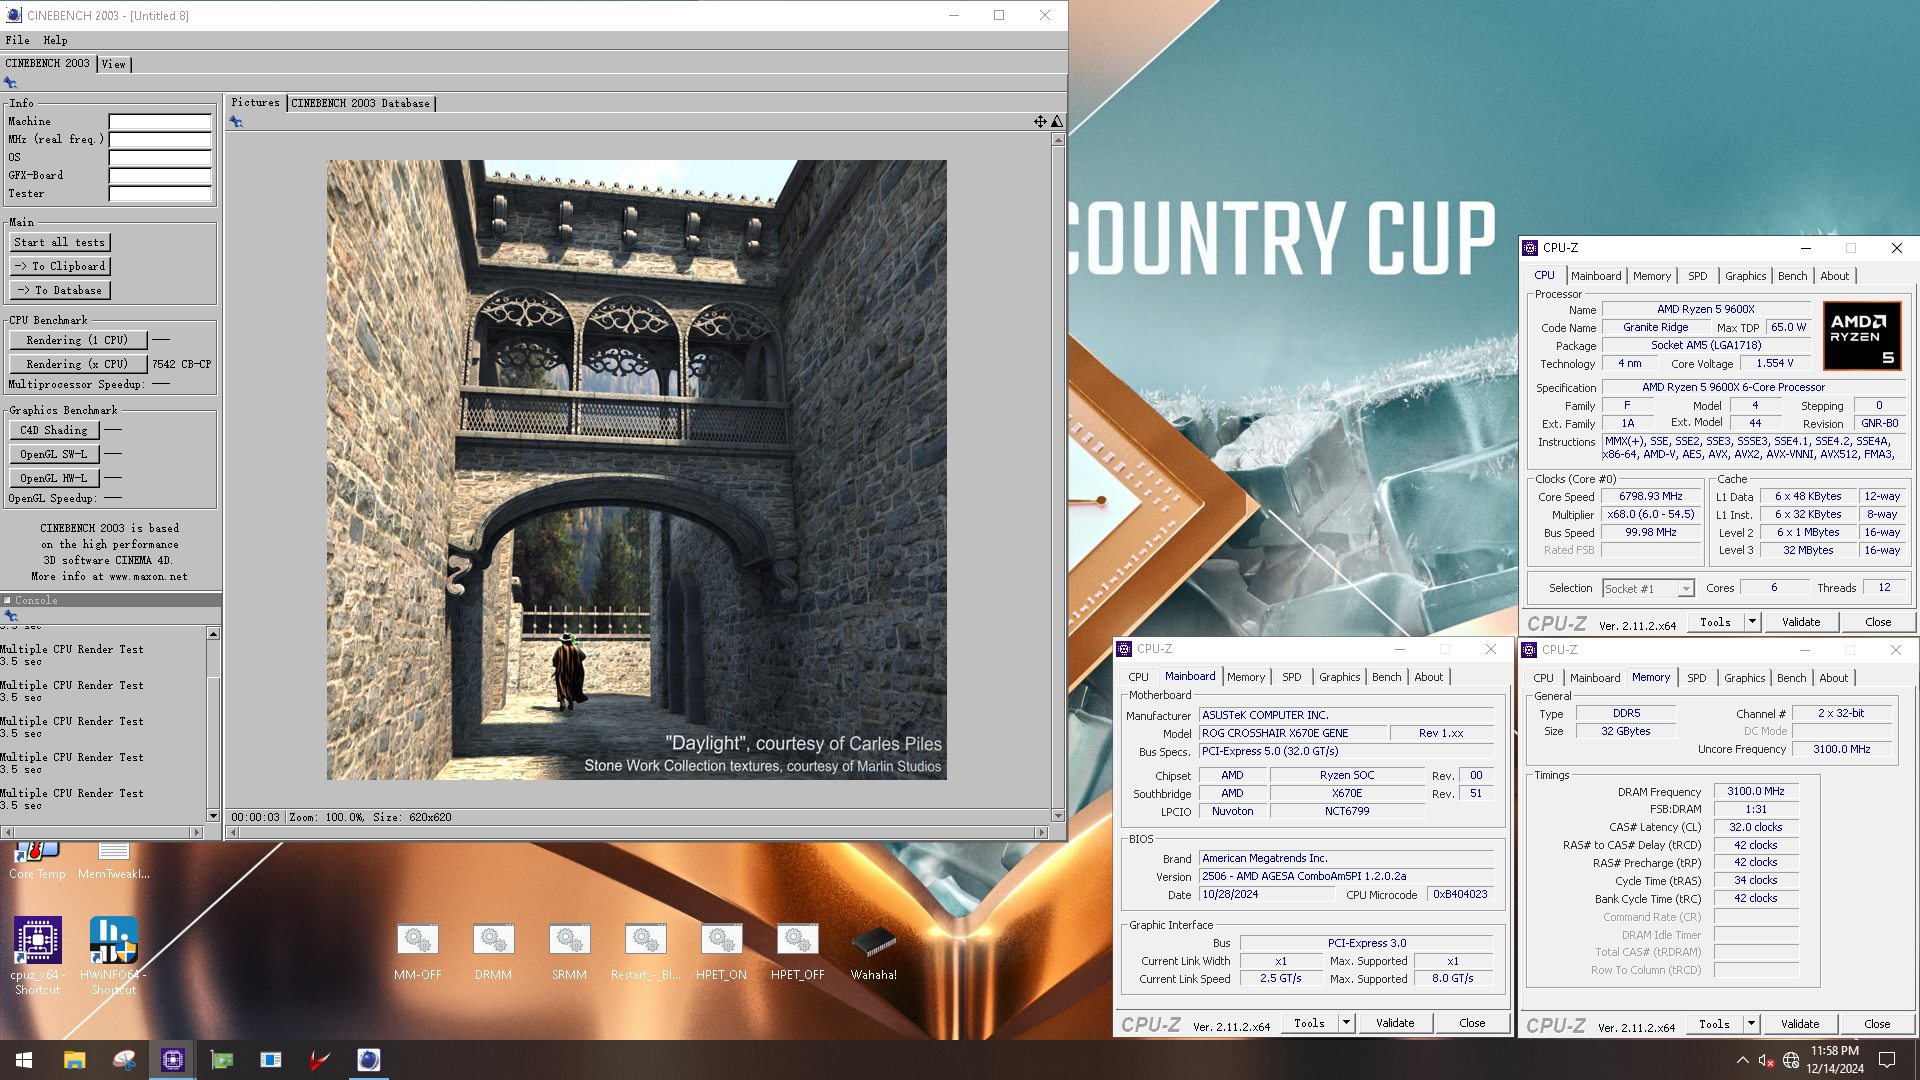Viewport: 1920px width, 1080px height.
Task: Click the pin icon above the Info panel
Action: (11, 83)
